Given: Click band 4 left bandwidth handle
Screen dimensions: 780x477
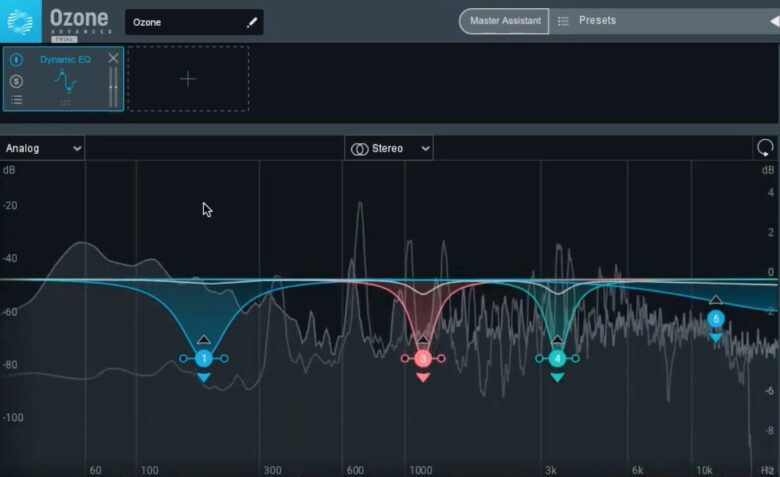Looking at the screenshot, I should pos(539,358).
